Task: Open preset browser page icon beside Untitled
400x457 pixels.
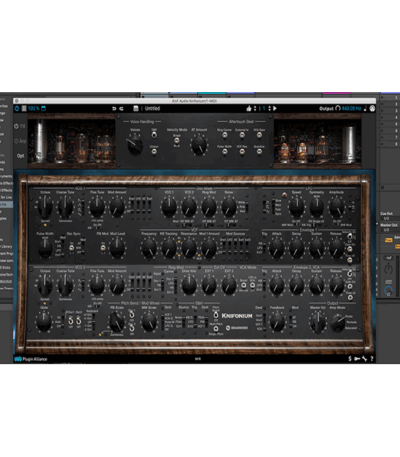Action: pos(136,108)
